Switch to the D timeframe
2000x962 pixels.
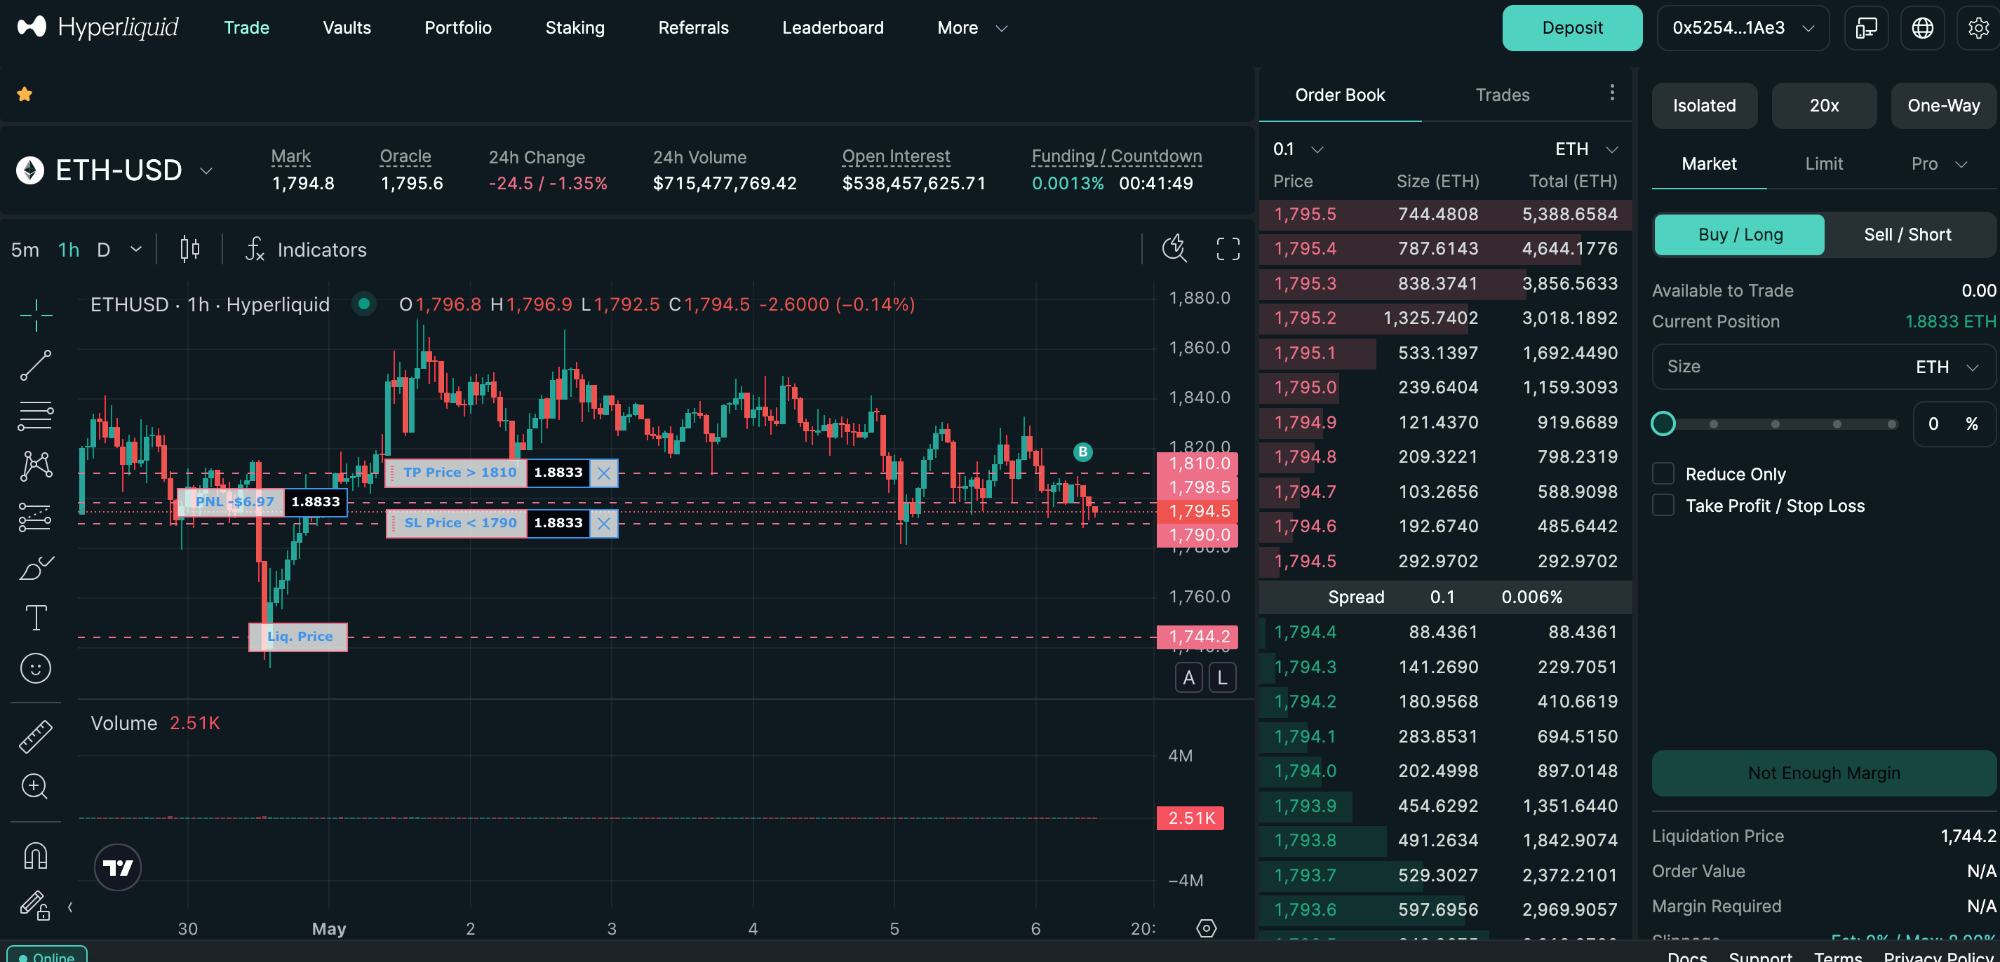click(103, 250)
